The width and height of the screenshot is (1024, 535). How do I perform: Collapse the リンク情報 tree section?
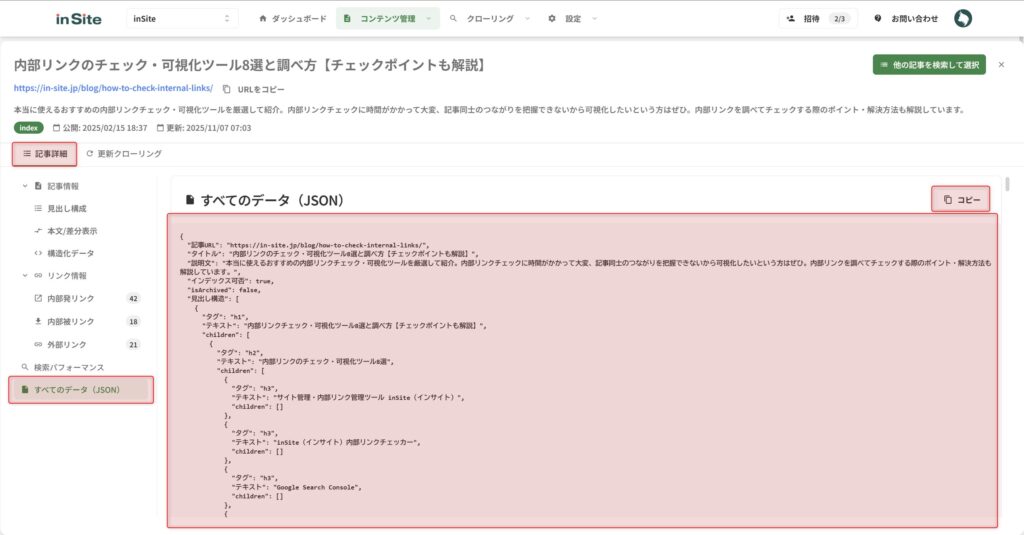point(25,276)
